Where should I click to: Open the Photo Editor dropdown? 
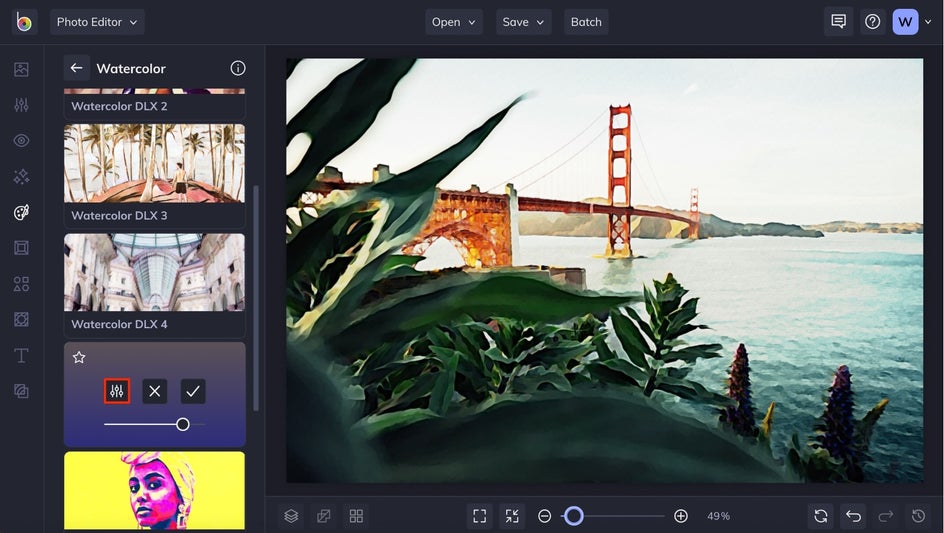tap(97, 22)
